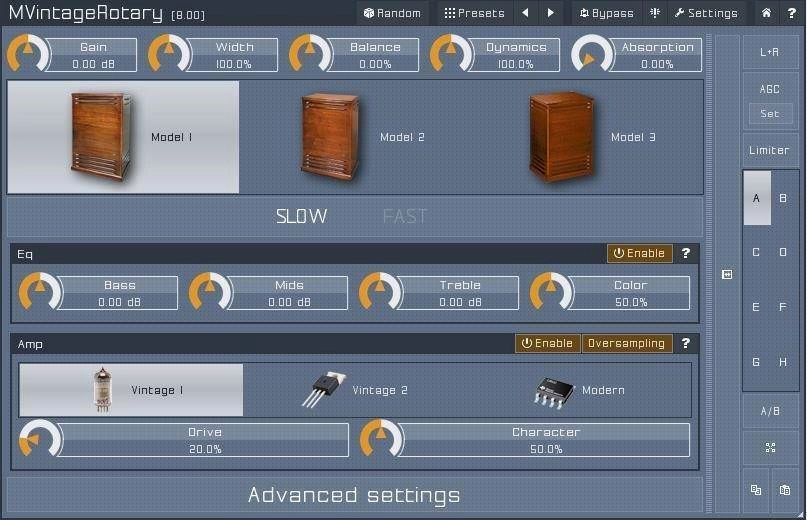807x520 pixels.
Task: Select preset slot E
Action: pyautogui.click(x=757, y=307)
